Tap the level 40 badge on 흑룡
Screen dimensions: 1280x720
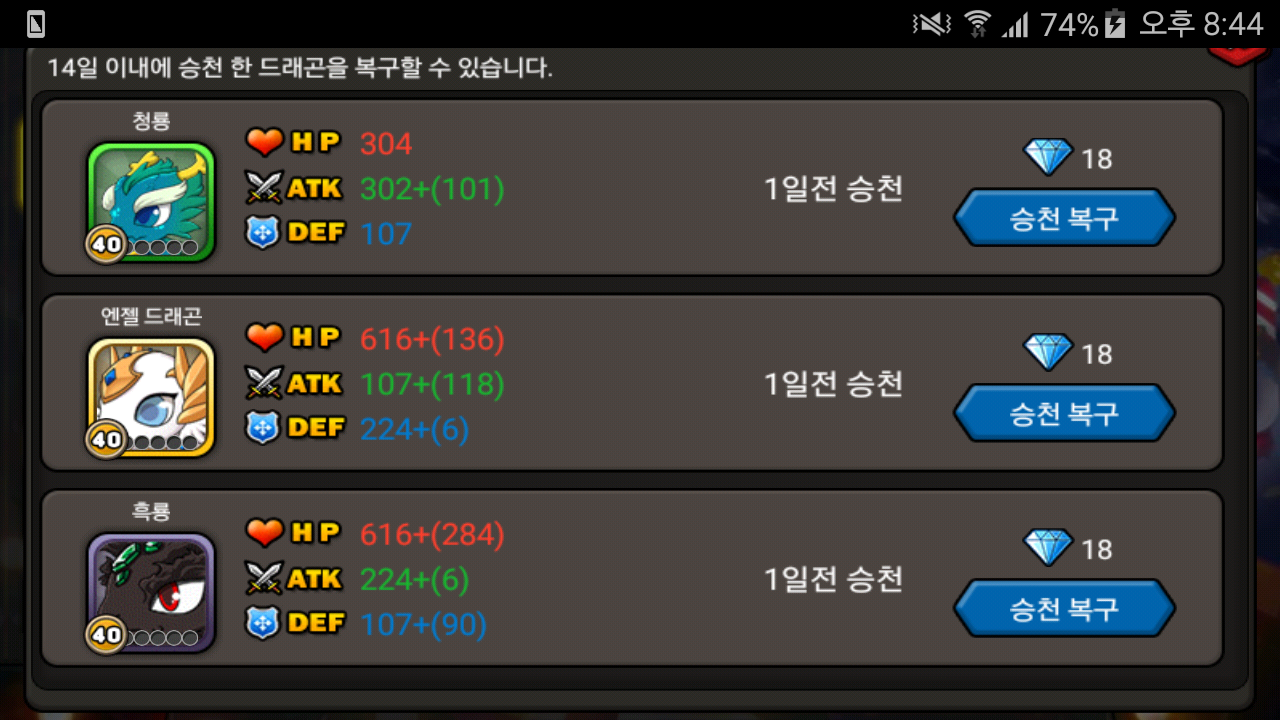(x=106, y=635)
